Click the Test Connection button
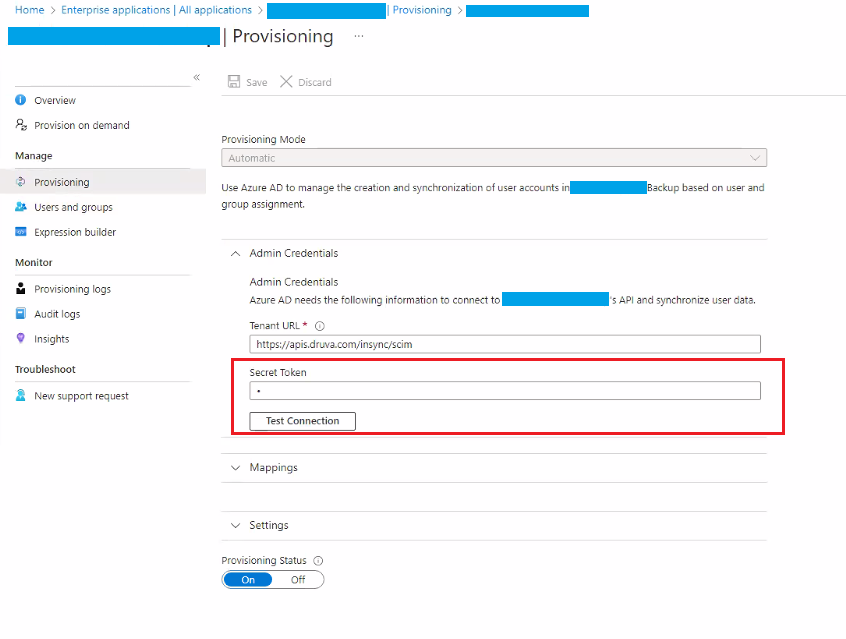The height and width of the screenshot is (639, 846). point(302,421)
